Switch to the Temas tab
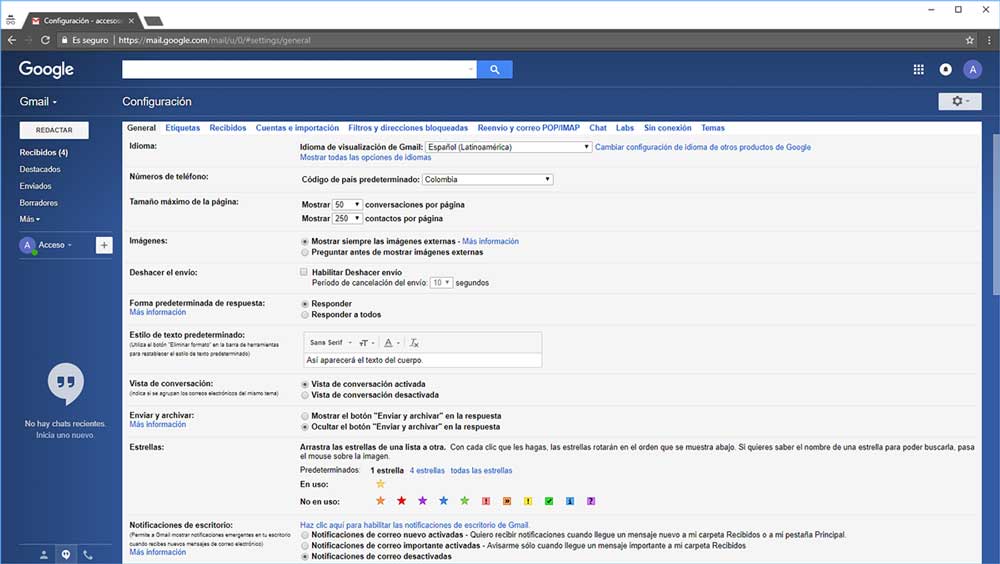Image resolution: width=1000 pixels, height=564 pixels. [713, 128]
